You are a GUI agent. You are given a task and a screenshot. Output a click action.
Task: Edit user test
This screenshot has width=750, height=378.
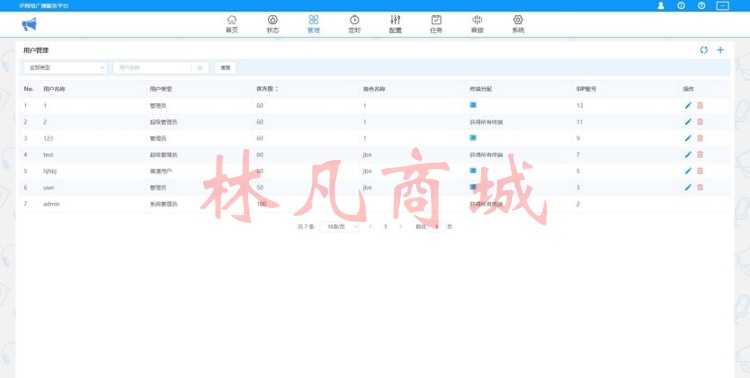[688, 154]
